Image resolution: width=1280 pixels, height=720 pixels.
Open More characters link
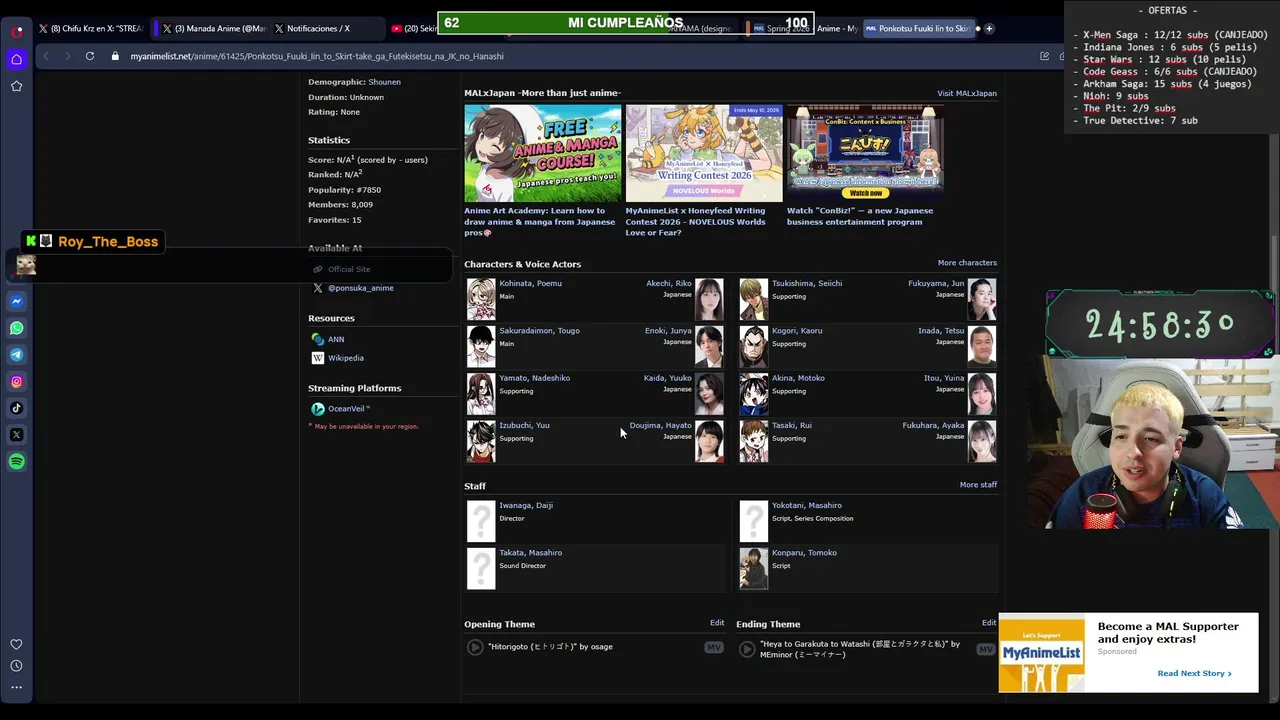coord(967,263)
